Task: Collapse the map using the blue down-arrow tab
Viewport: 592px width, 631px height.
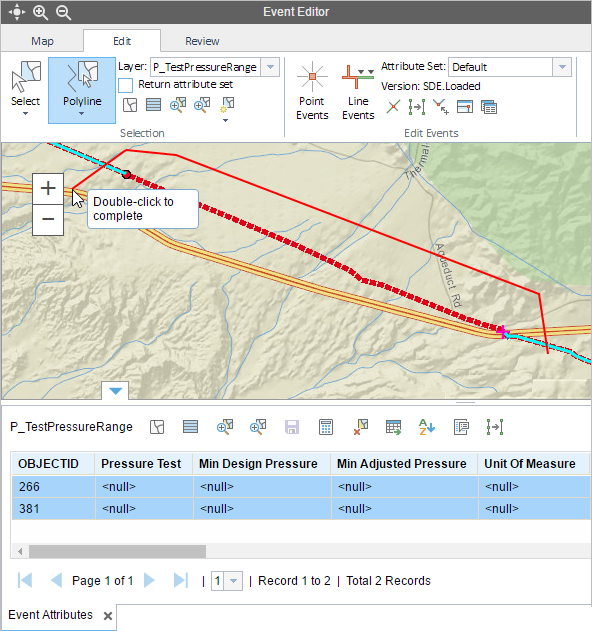Action: click(116, 391)
